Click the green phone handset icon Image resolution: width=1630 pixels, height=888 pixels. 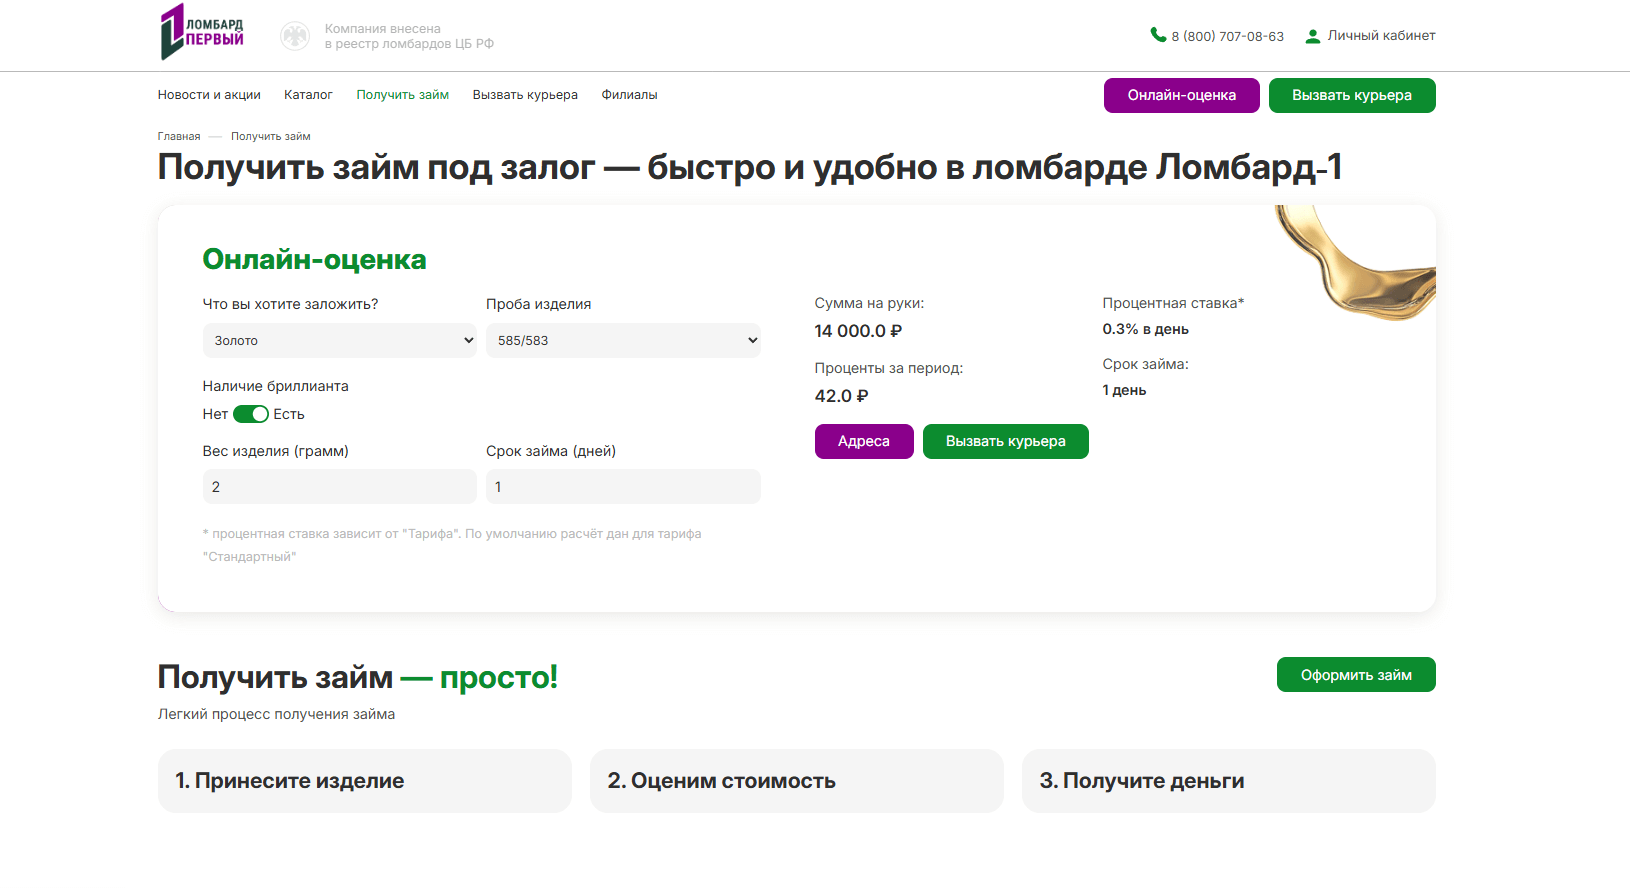(1158, 35)
